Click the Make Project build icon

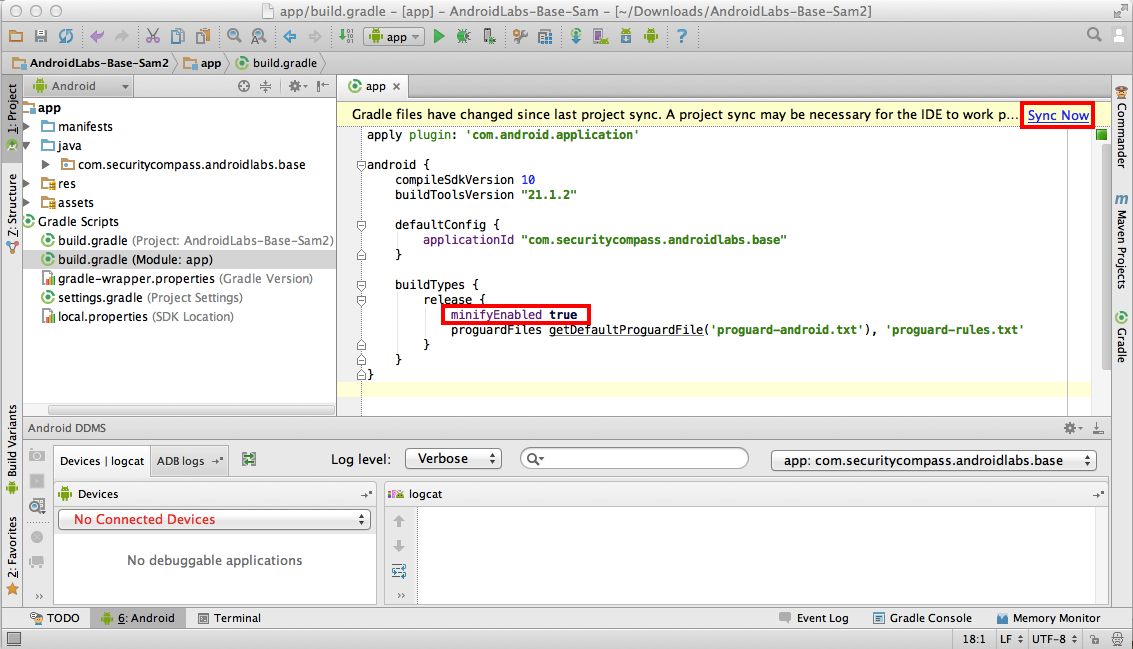[x=344, y=36]
